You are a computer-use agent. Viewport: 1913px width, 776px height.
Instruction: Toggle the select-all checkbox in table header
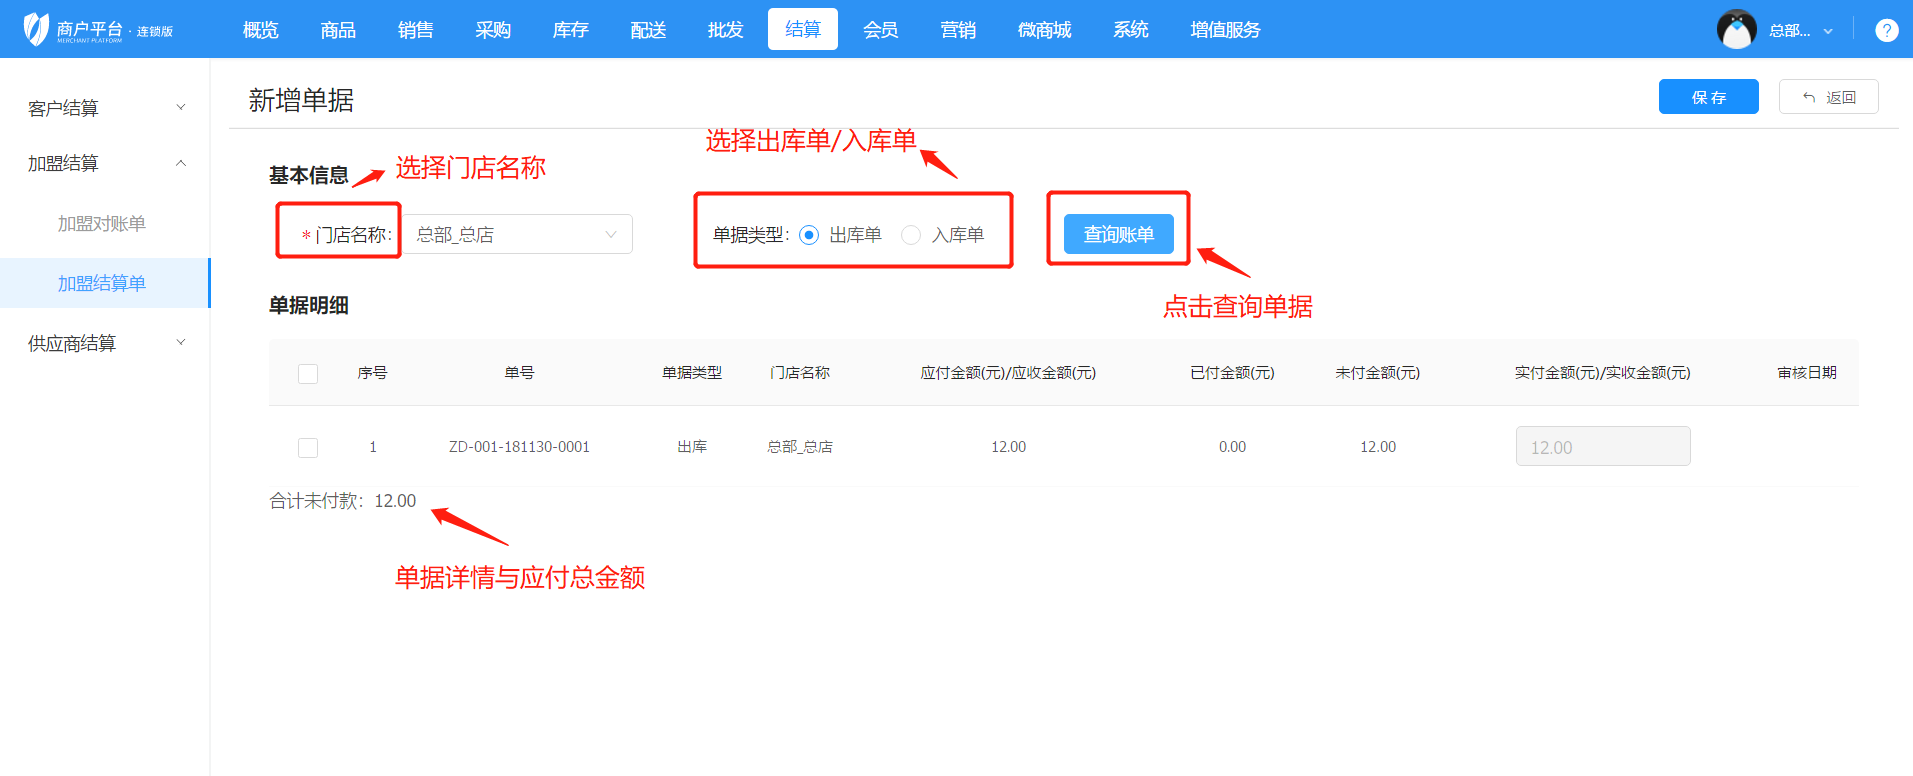[308, 373]
